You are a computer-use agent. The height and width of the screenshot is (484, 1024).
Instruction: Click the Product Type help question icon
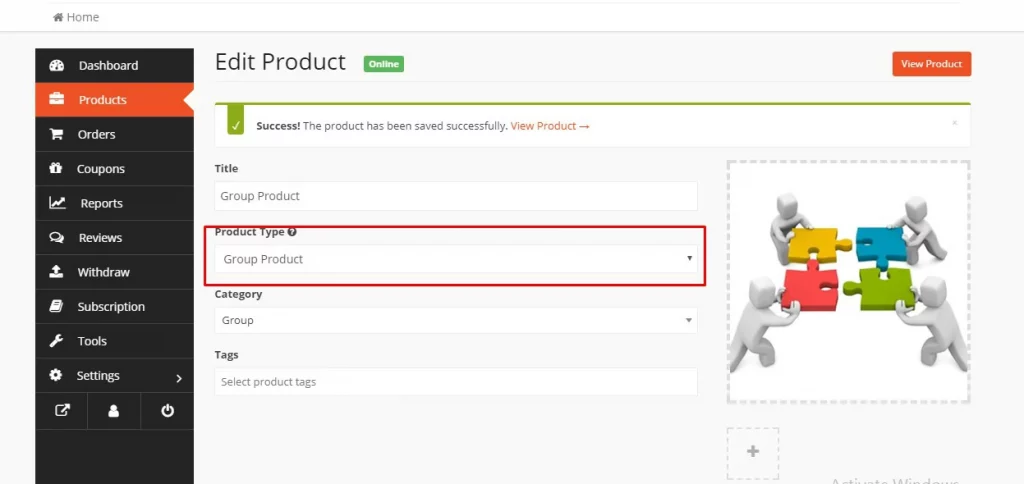click(292, 232)
